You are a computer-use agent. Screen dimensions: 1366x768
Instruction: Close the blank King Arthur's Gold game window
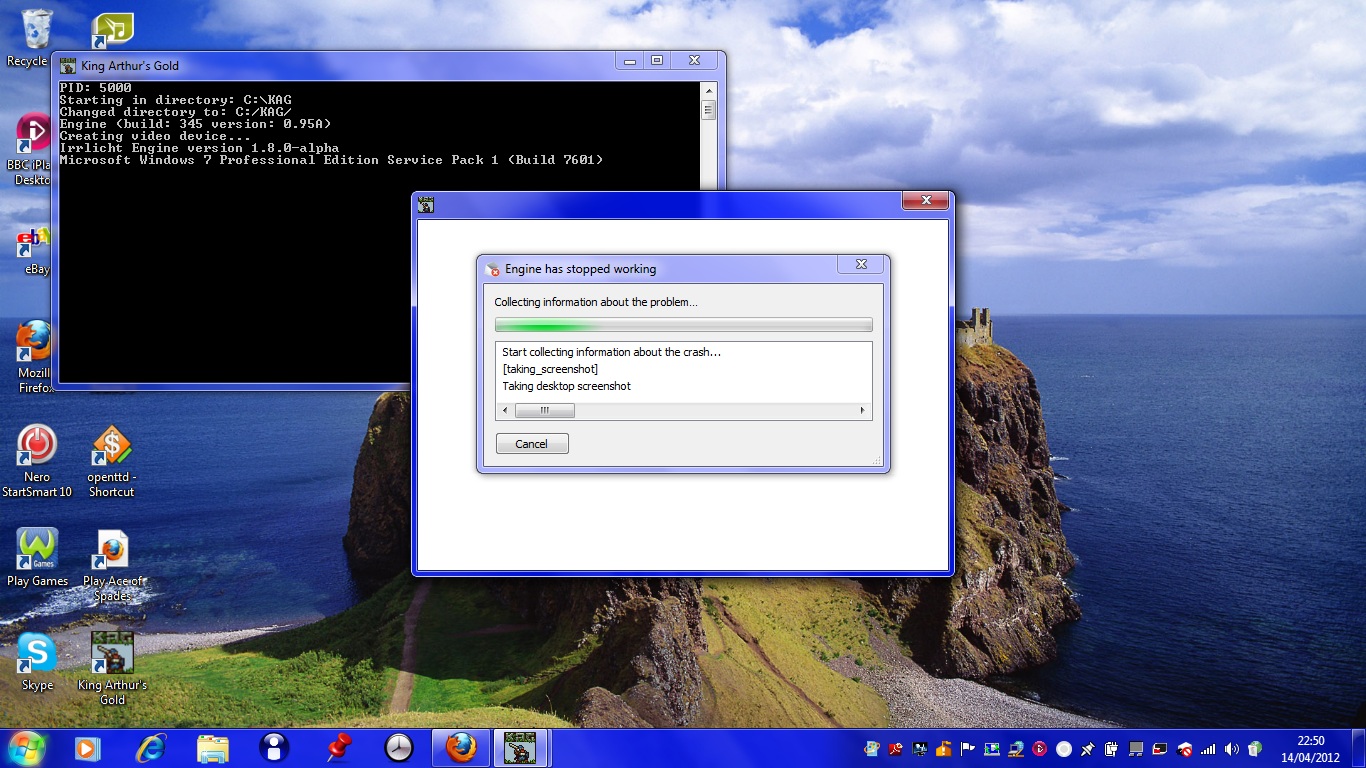coord(925,201)
